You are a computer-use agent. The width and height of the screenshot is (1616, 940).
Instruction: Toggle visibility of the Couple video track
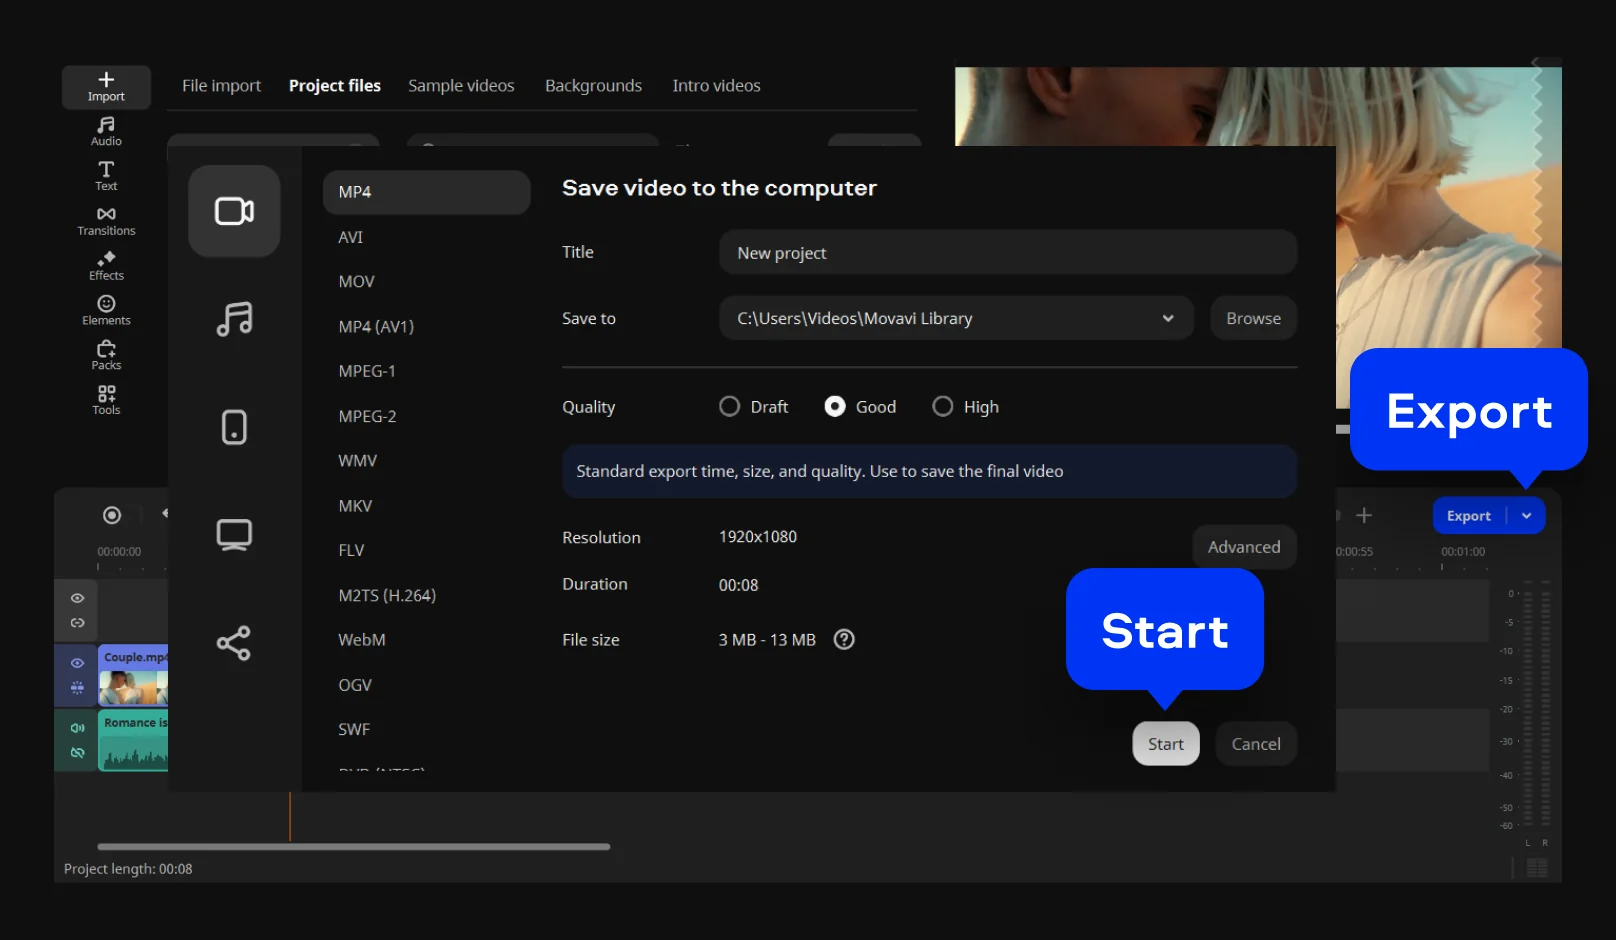pos(77,663)
